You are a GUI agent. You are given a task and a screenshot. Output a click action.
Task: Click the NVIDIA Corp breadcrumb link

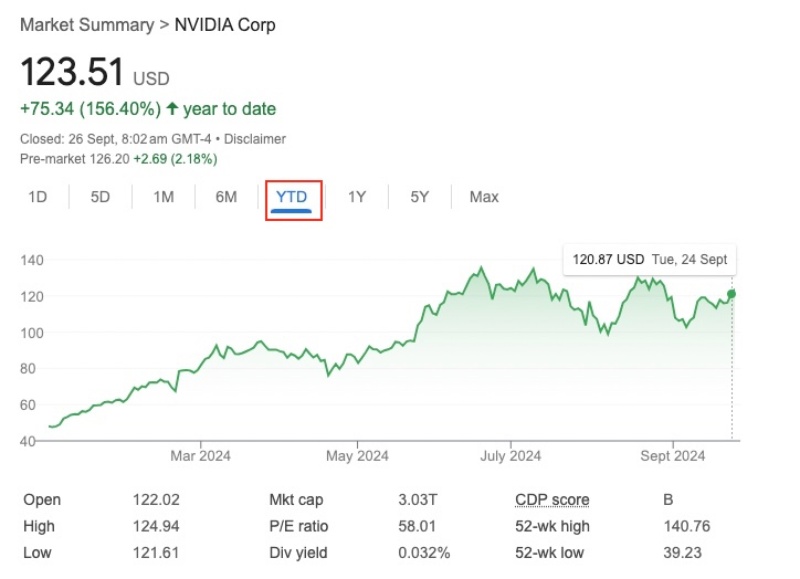coord(225,24)
